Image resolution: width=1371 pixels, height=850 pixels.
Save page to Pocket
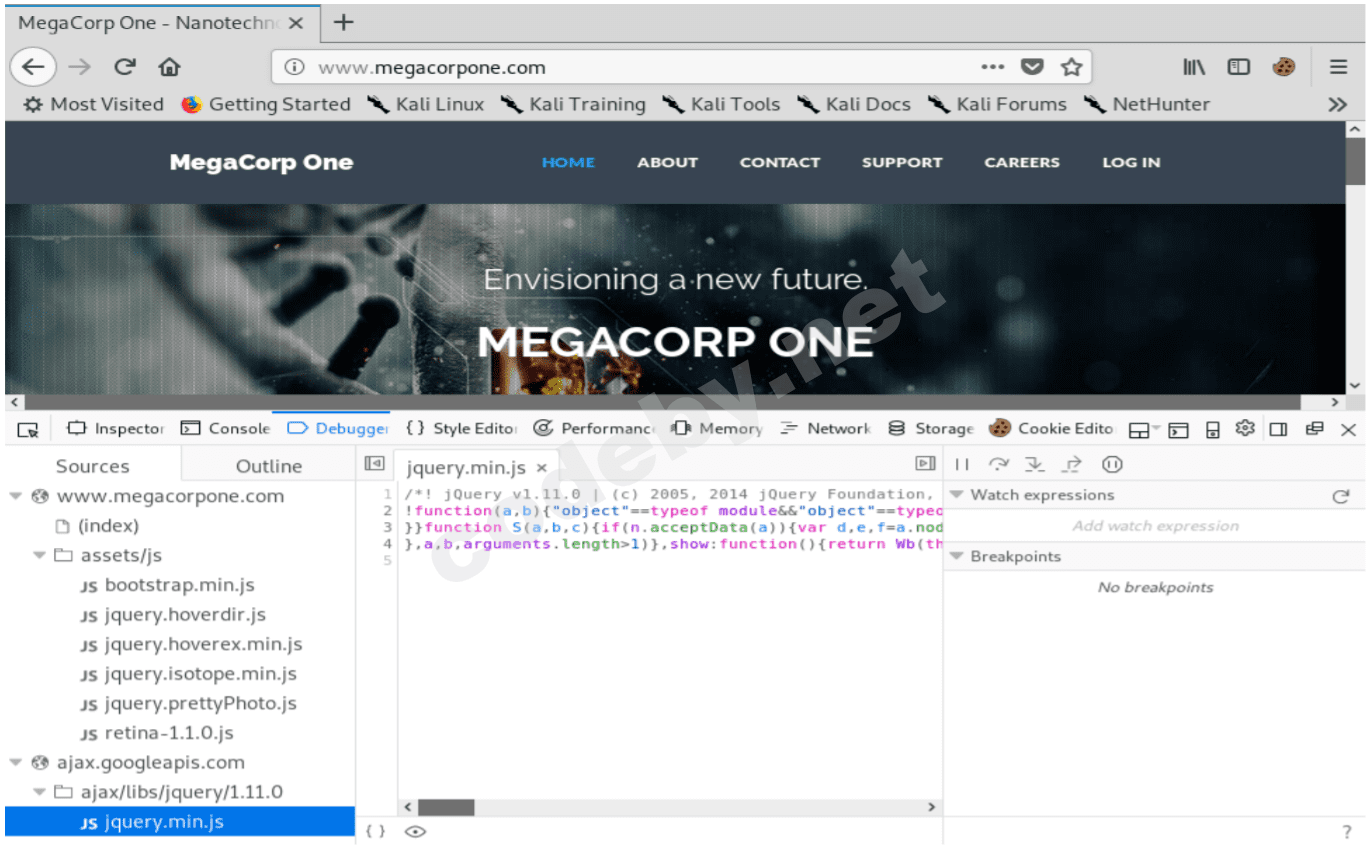tap(1032, 67)
